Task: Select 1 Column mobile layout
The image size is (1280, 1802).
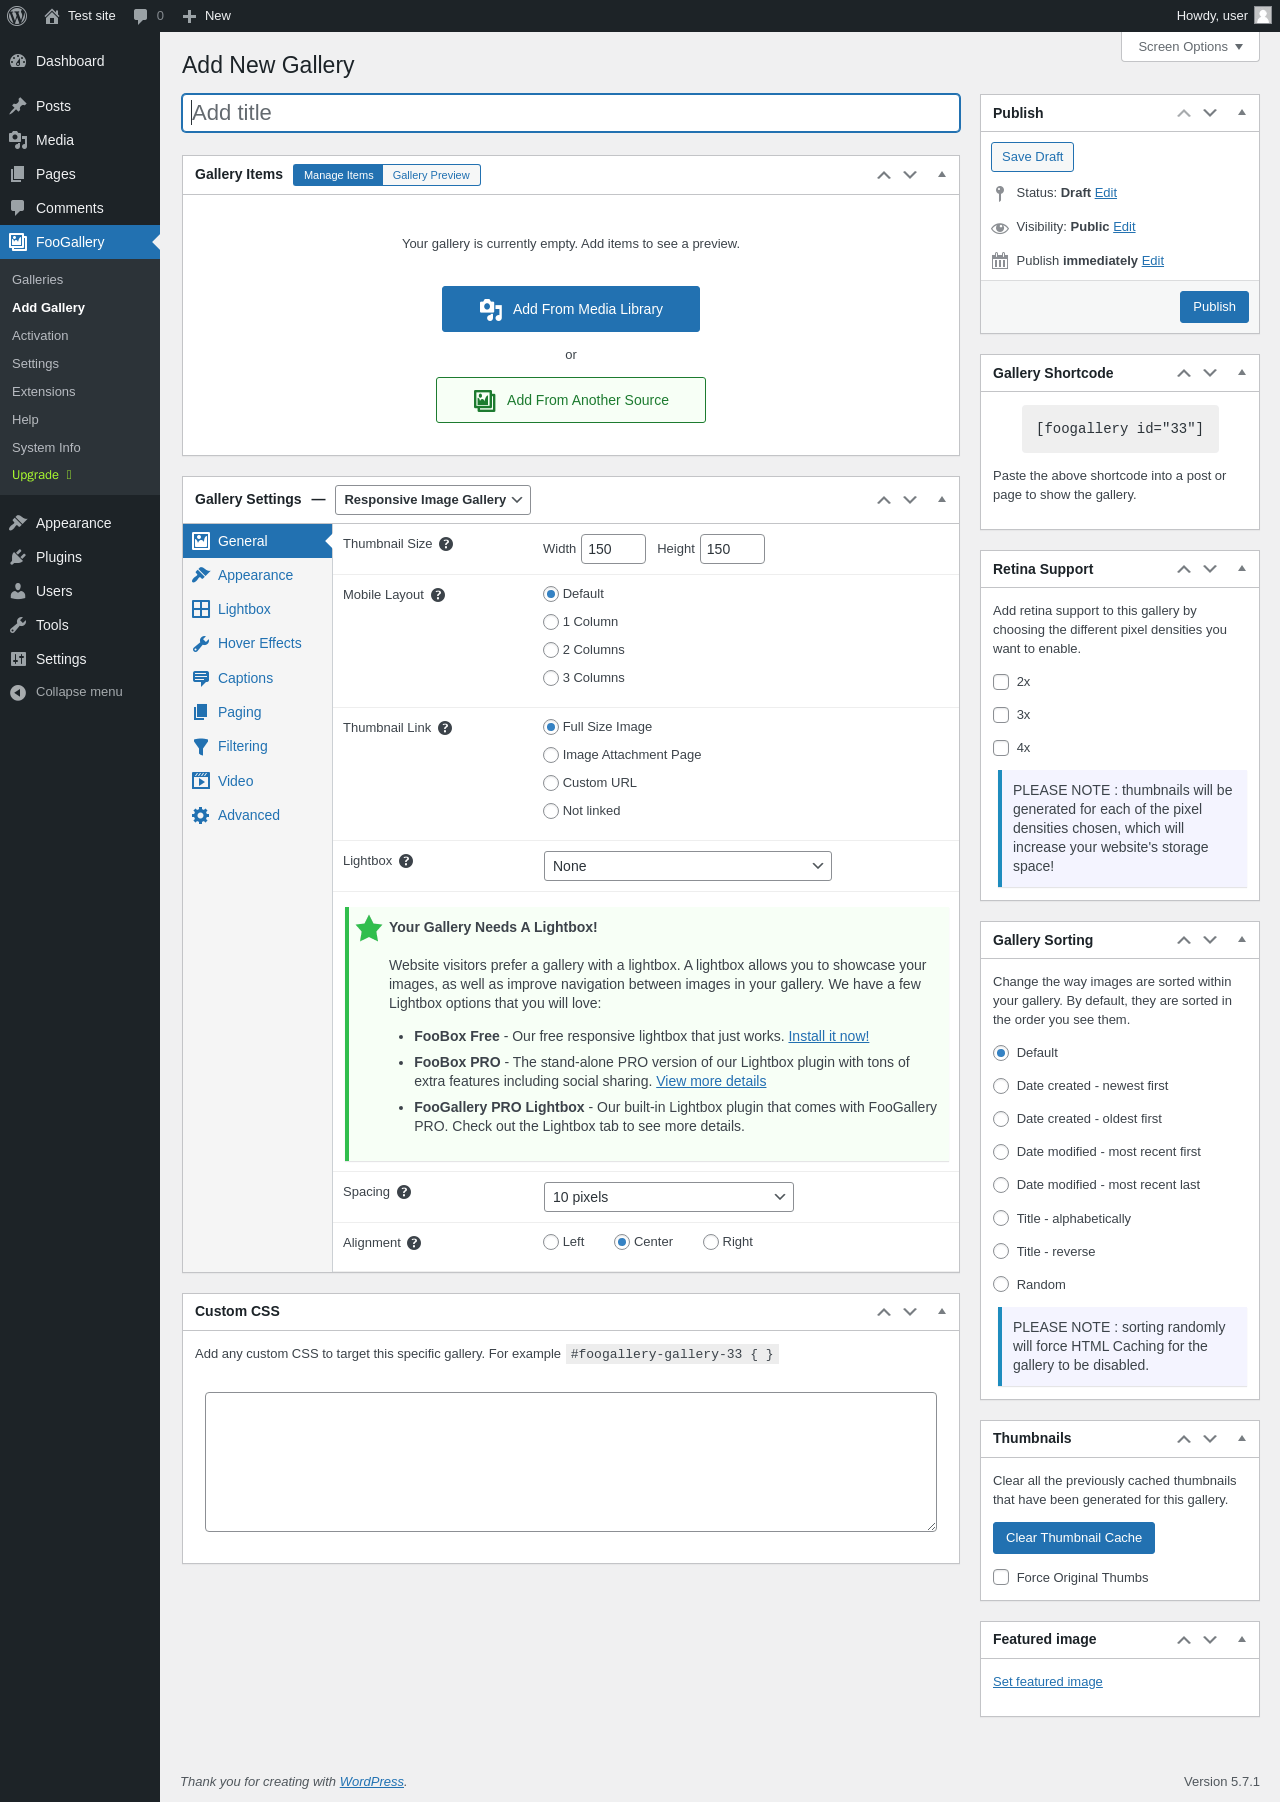Action: (551, 622)
